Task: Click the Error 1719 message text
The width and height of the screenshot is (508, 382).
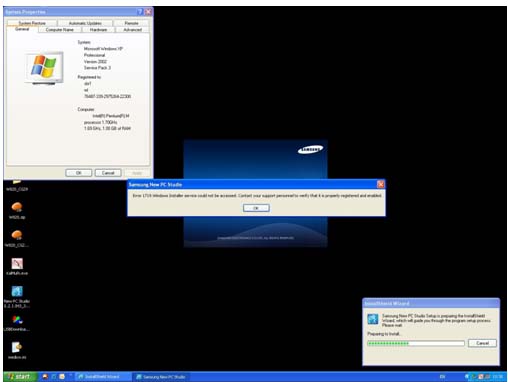Action: point(257,196)
